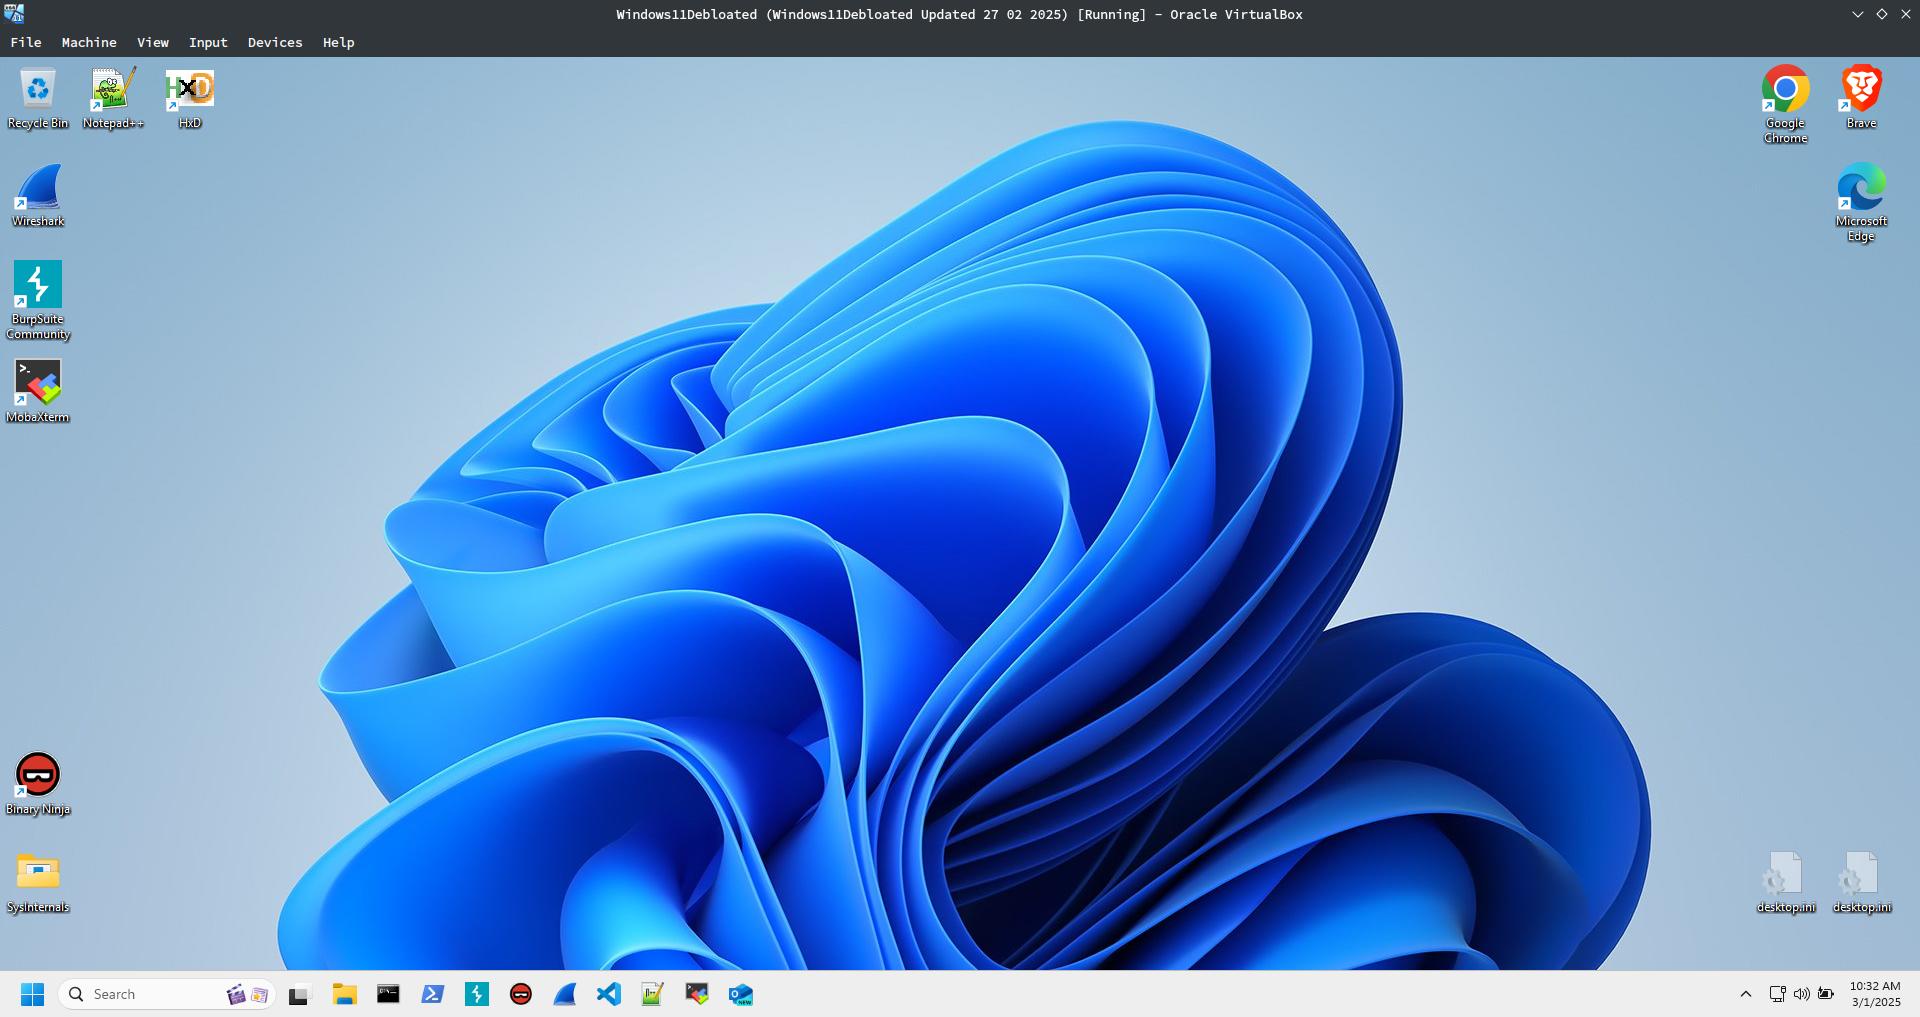Select the Microsoft Edge desktop shortcut

pos(1861,203)
